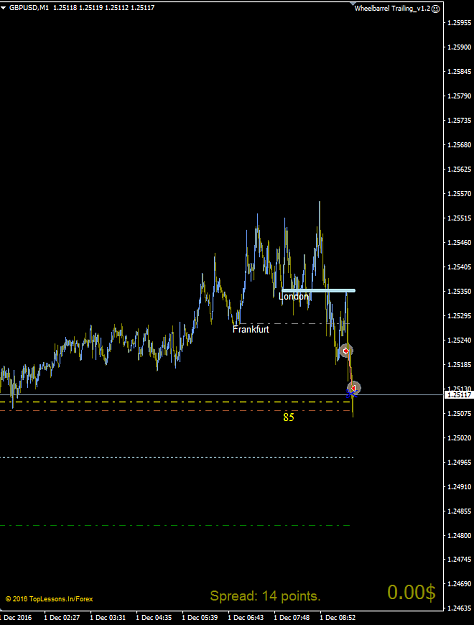
Task: Click the 1.25295 price scale label
Action: [x=459, y=316]
